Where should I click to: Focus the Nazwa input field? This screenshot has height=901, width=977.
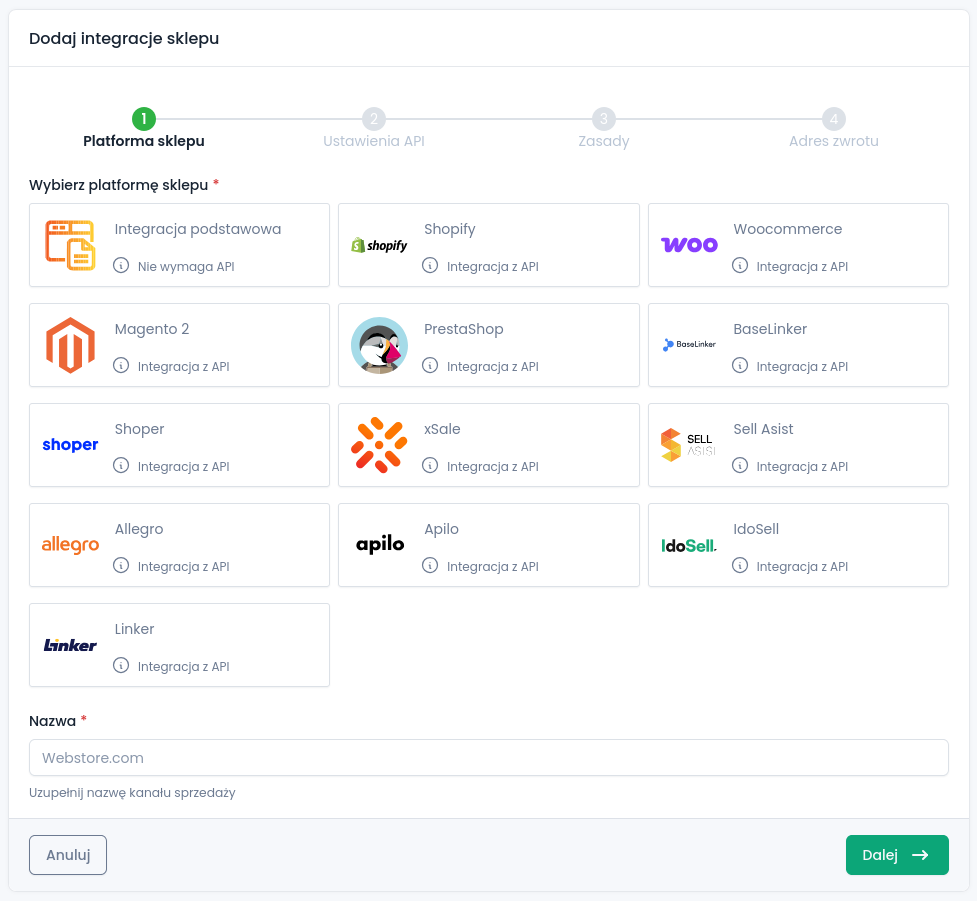(488, 758)
